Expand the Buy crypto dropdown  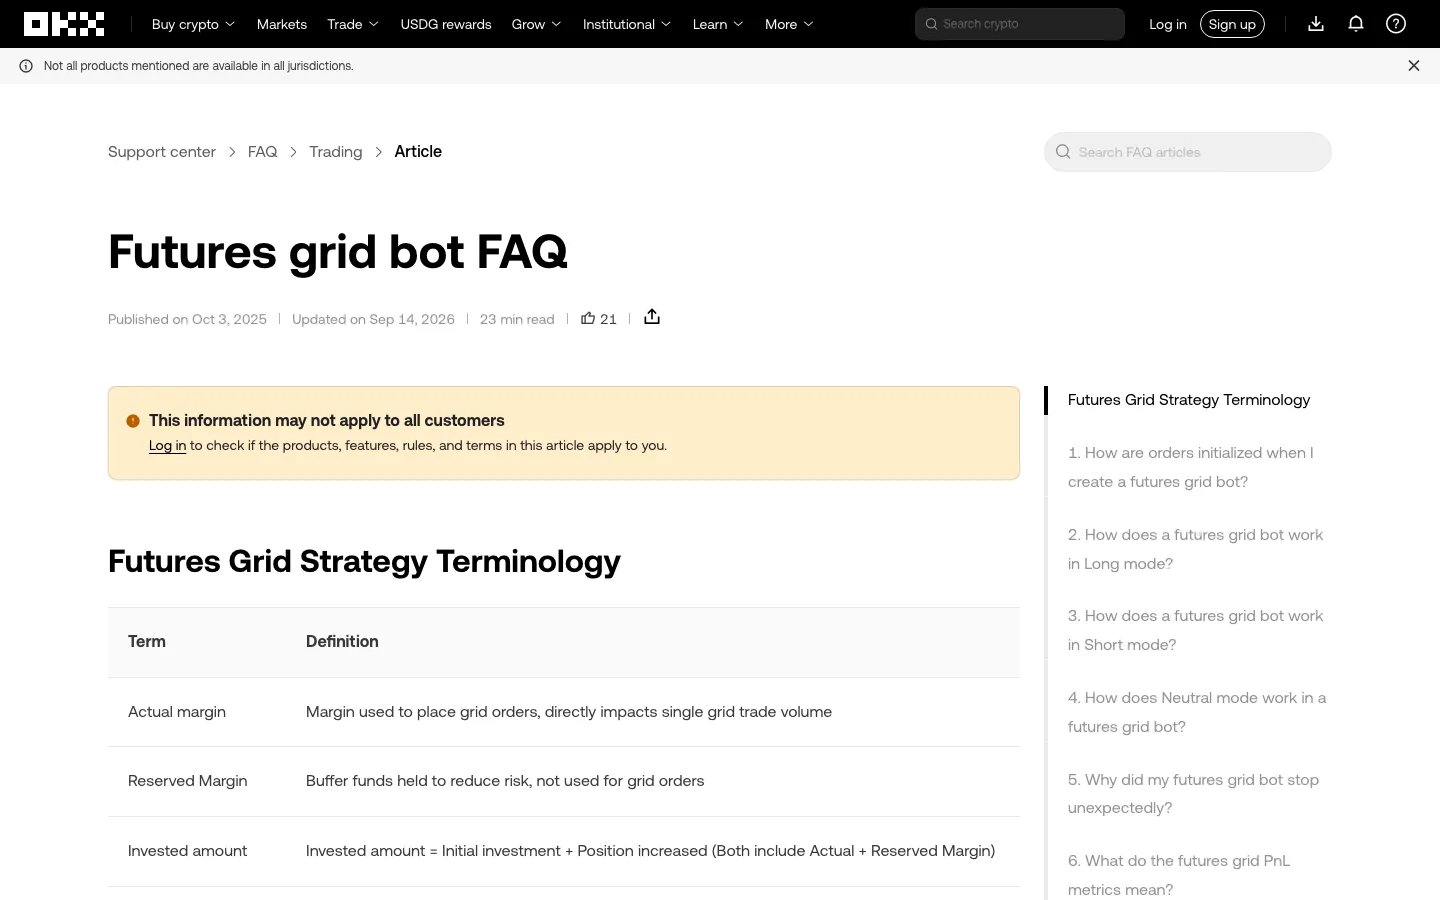tap(193, 24)
